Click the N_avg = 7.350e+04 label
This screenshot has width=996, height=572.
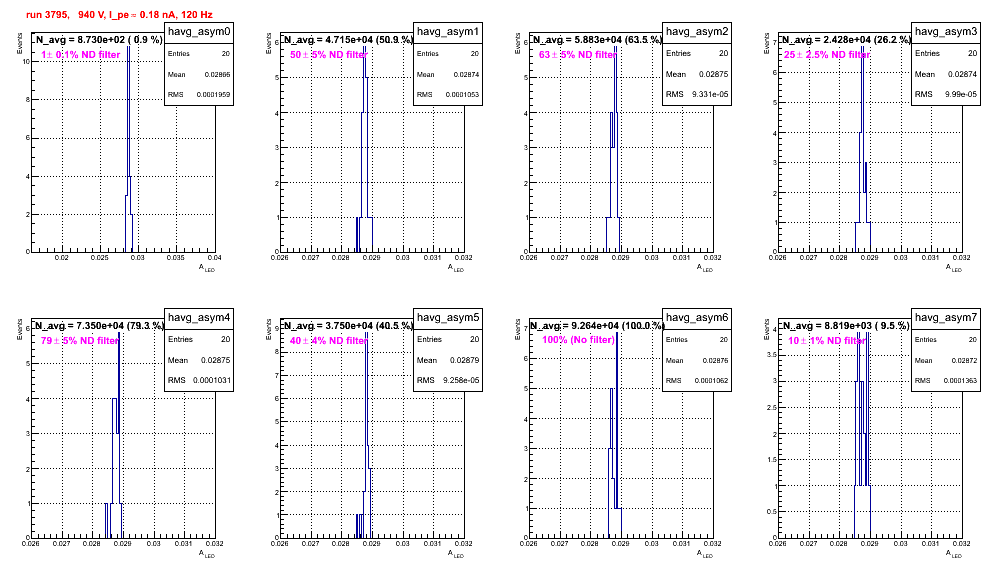(x=99, y=326)
